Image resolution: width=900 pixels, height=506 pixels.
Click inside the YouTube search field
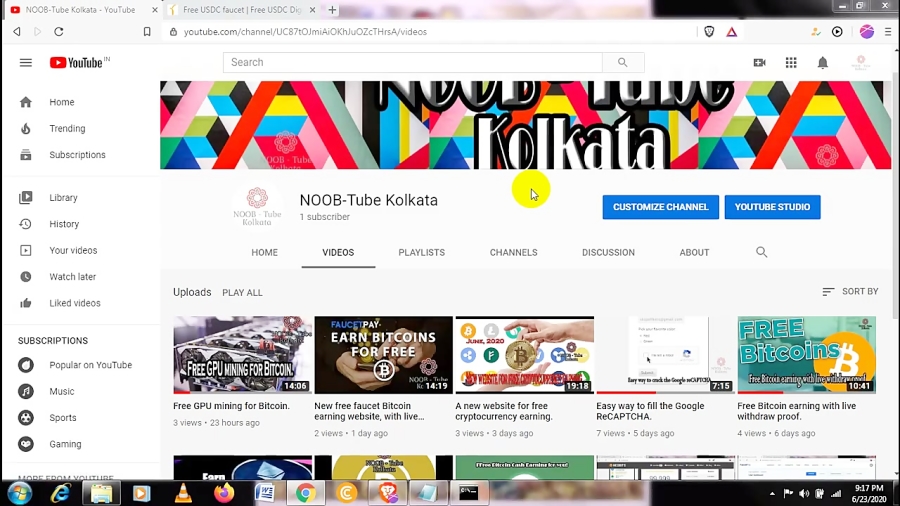[412, 63]
